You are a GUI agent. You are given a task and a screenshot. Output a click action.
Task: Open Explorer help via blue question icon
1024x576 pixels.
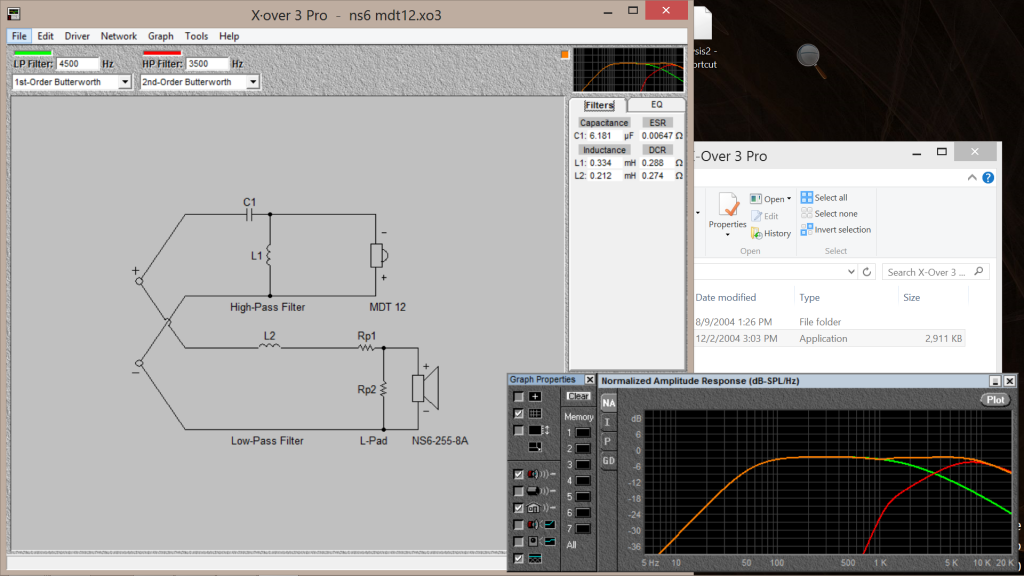[988, 178]
